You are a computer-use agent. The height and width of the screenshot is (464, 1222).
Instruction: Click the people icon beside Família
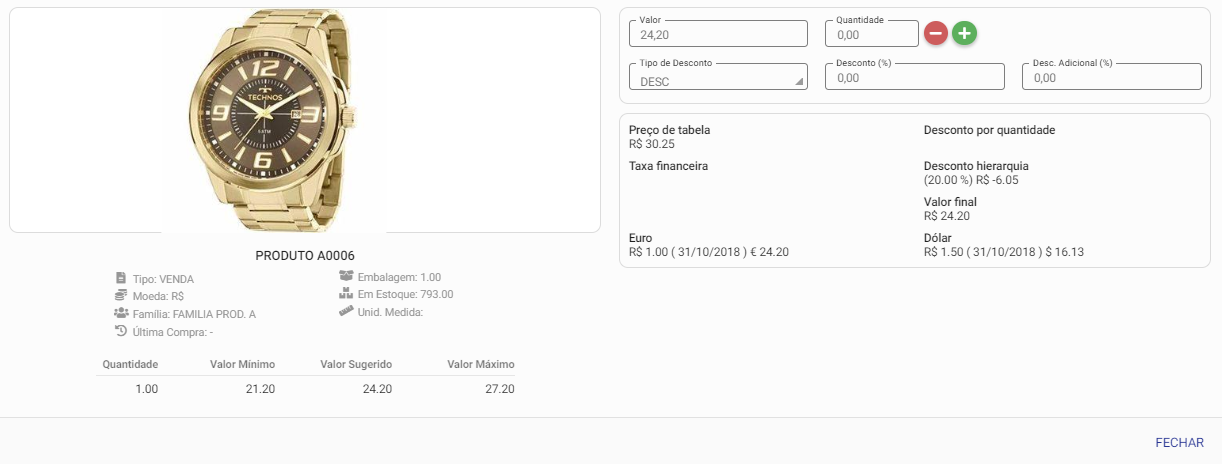pyautogui.click(x=121, y=314)
